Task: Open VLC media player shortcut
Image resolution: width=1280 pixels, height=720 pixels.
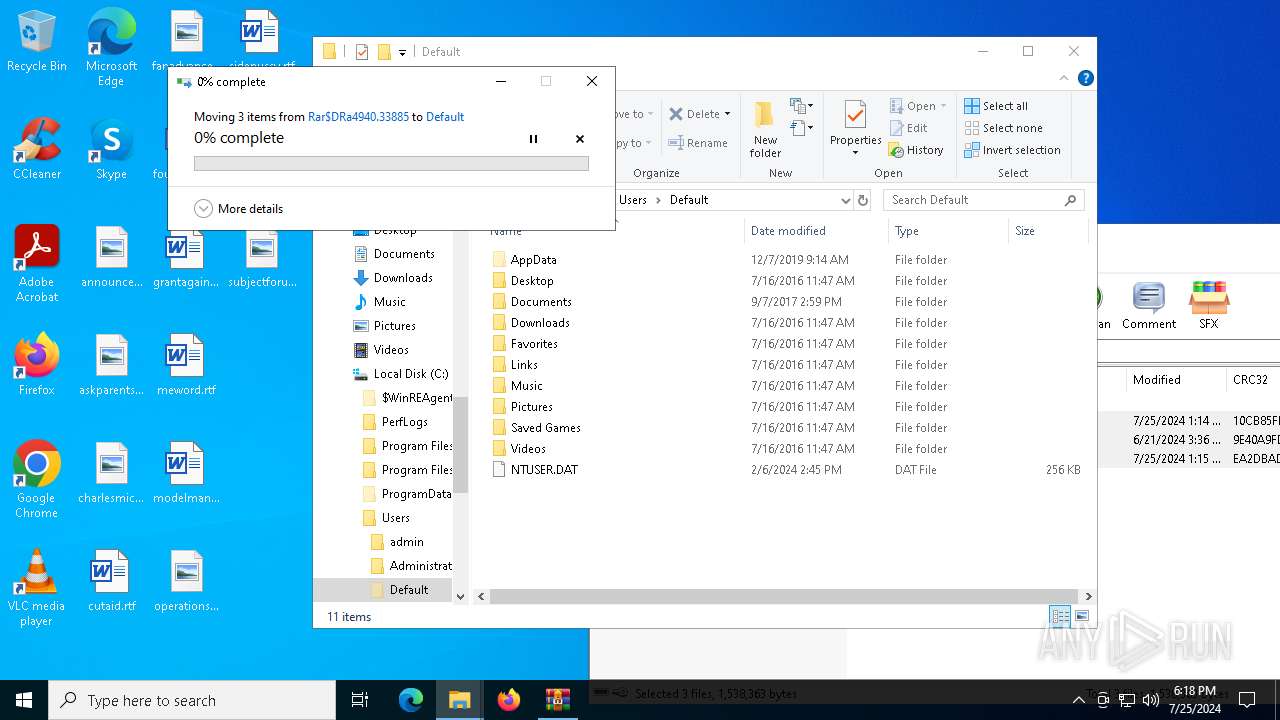Action: click(37, 588)
